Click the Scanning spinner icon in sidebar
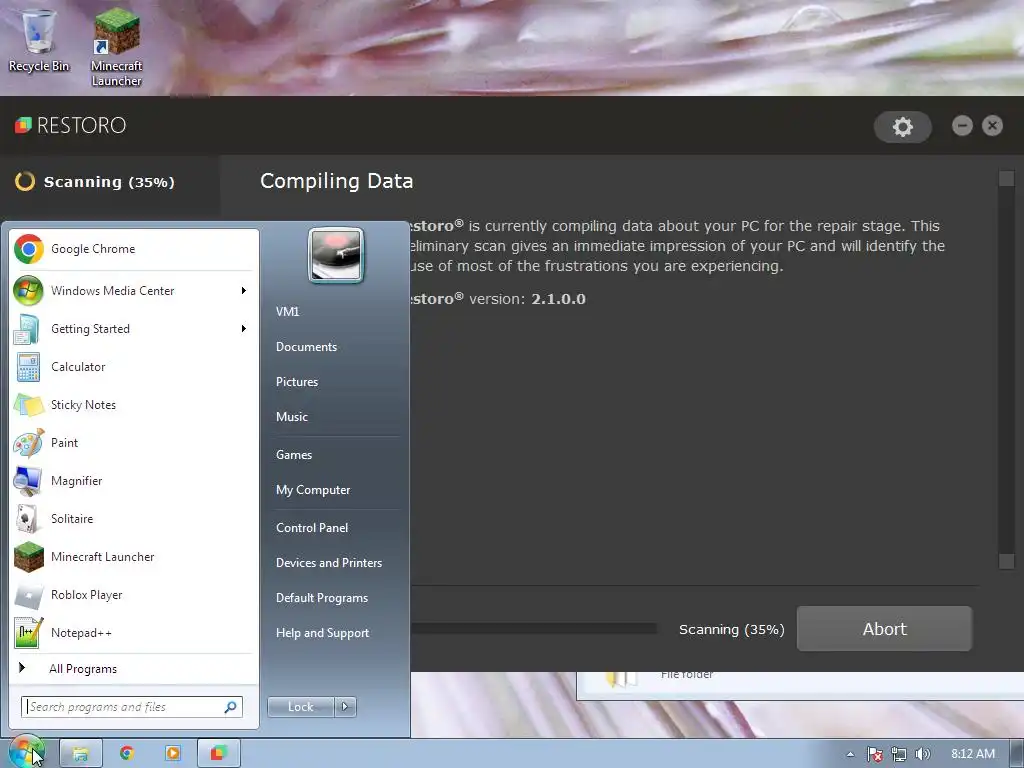Screen dimensions: 1024x768 25,182
